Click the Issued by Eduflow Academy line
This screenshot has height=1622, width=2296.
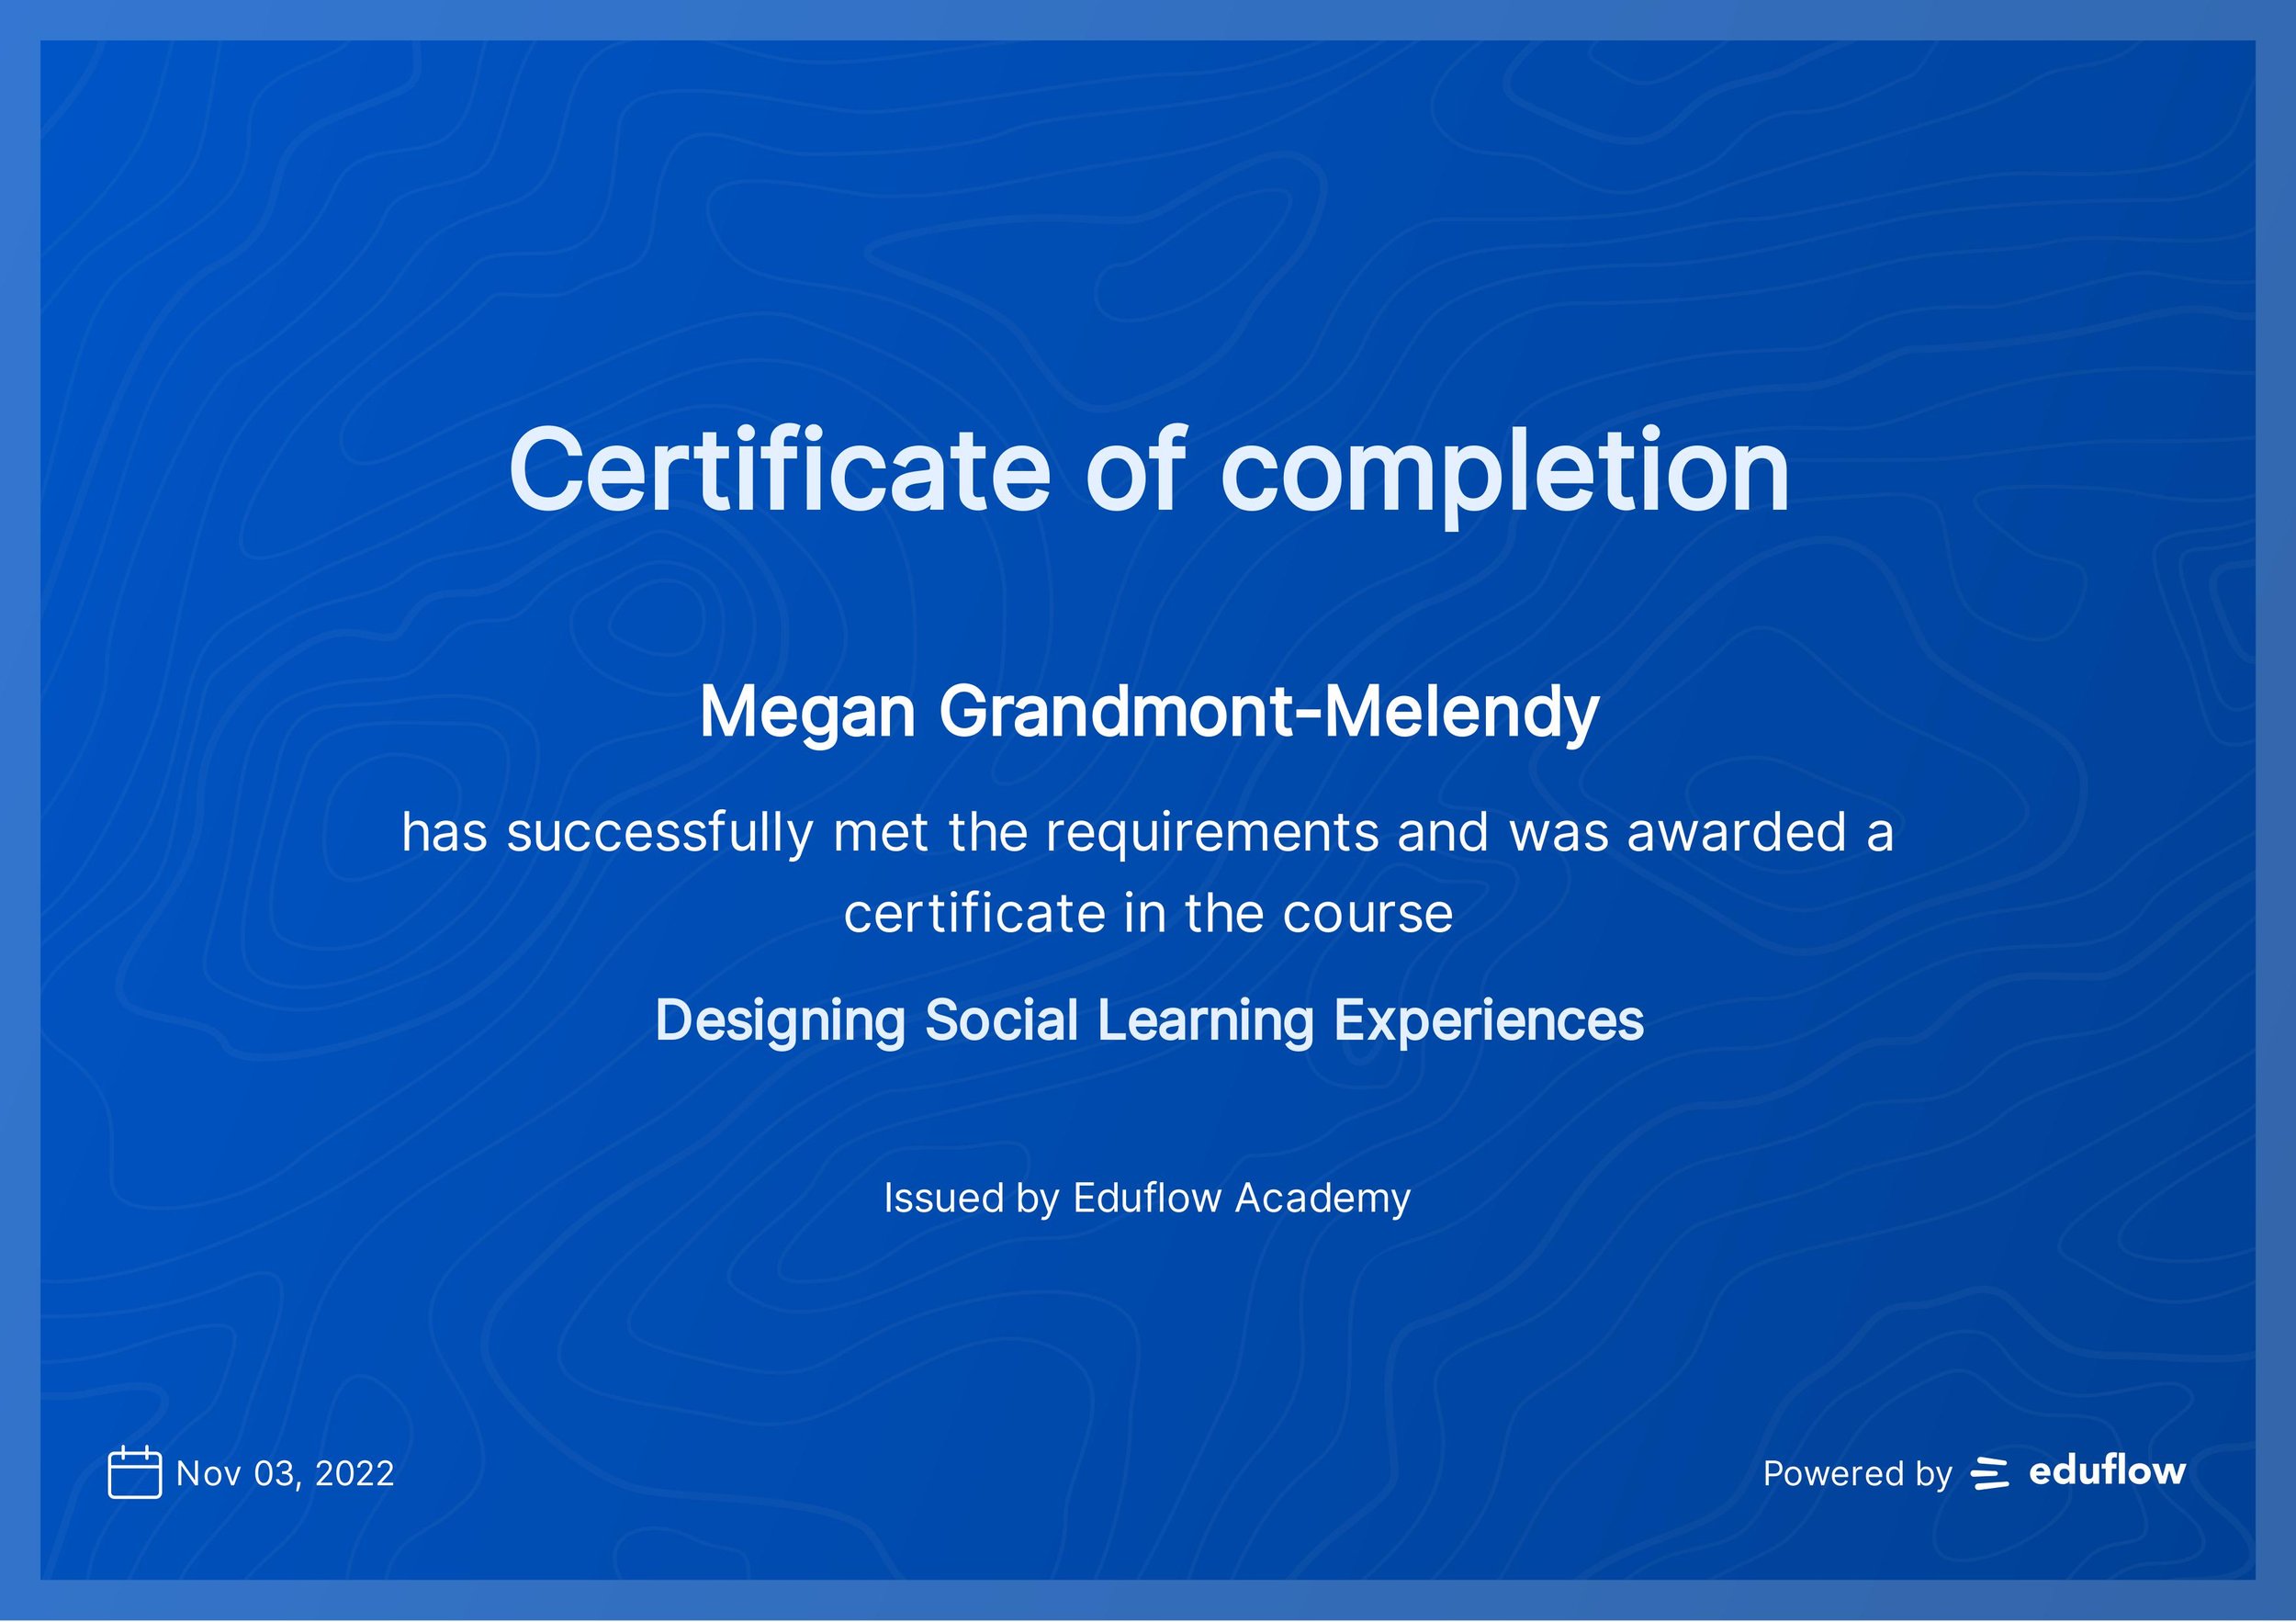point(1147,1198)
